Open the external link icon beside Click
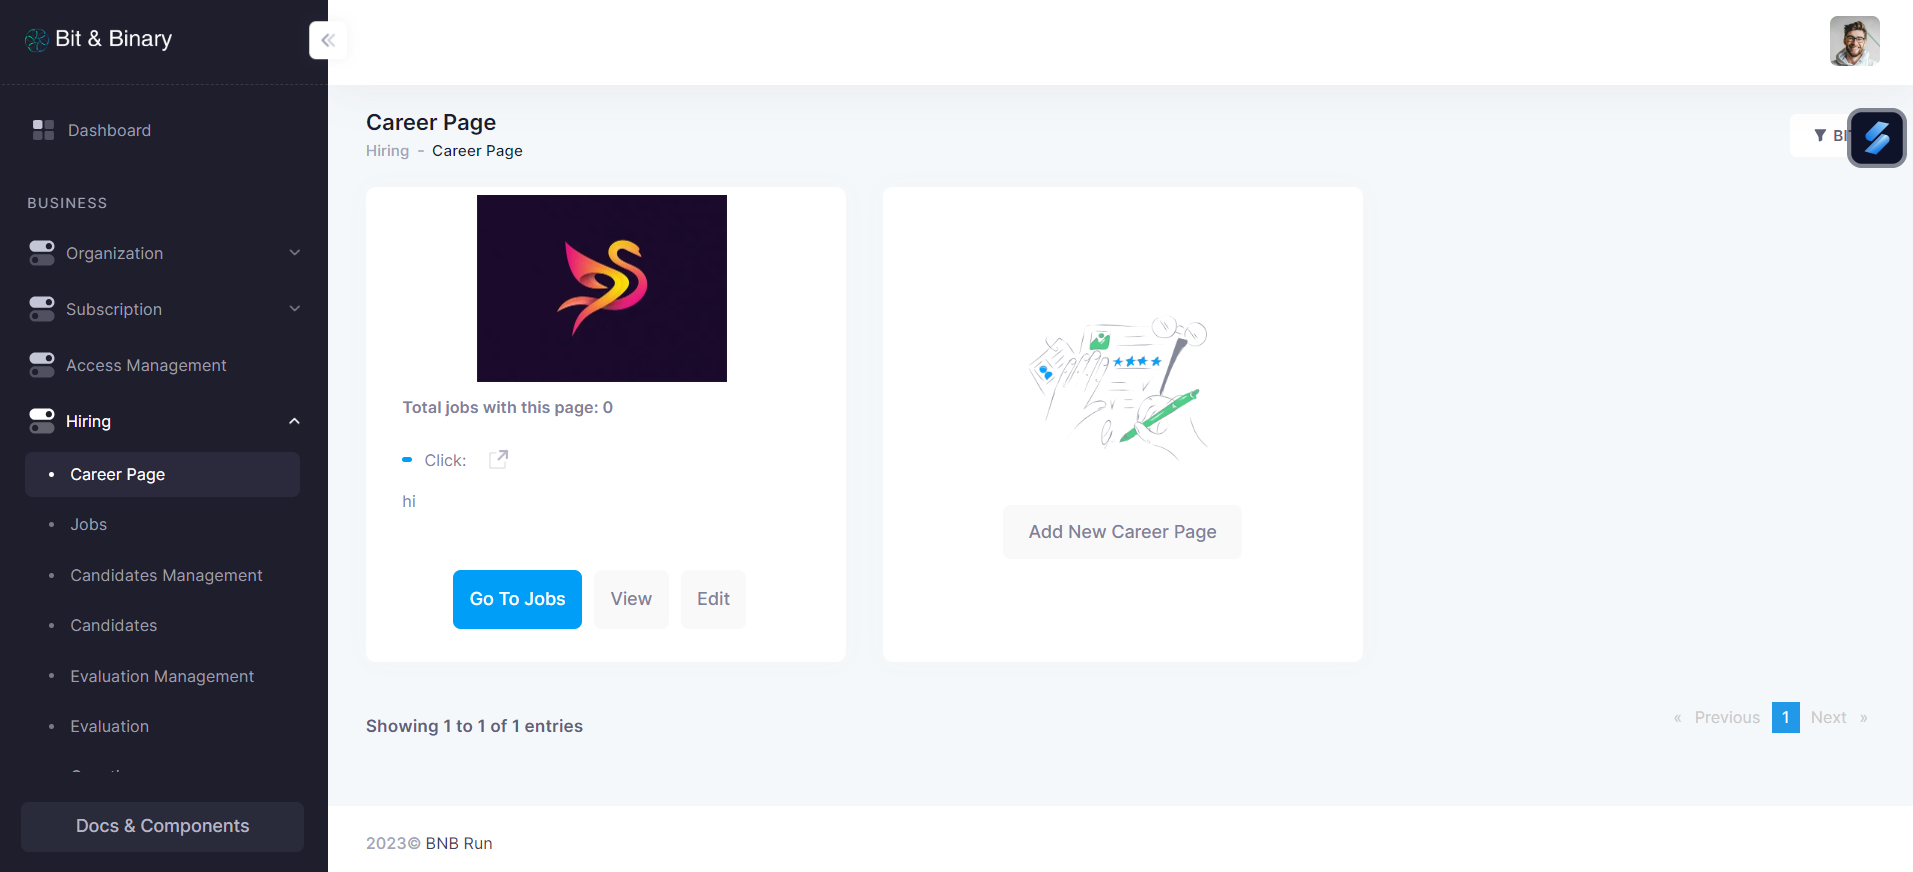Viewport: 1913px width, 872px height. [498, 459]
